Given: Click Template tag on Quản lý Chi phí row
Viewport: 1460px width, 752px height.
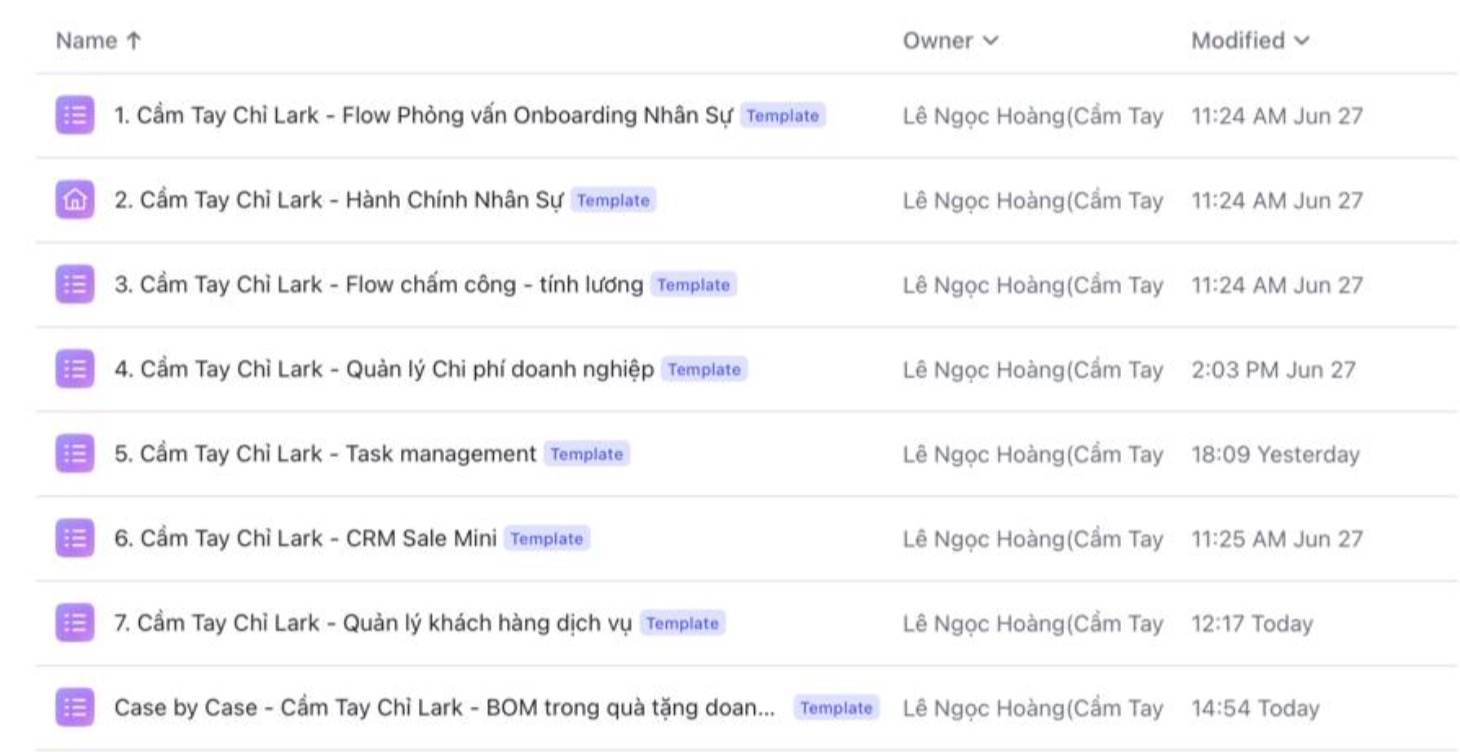Looking at the screenshot, I should [x=704, y=369].
